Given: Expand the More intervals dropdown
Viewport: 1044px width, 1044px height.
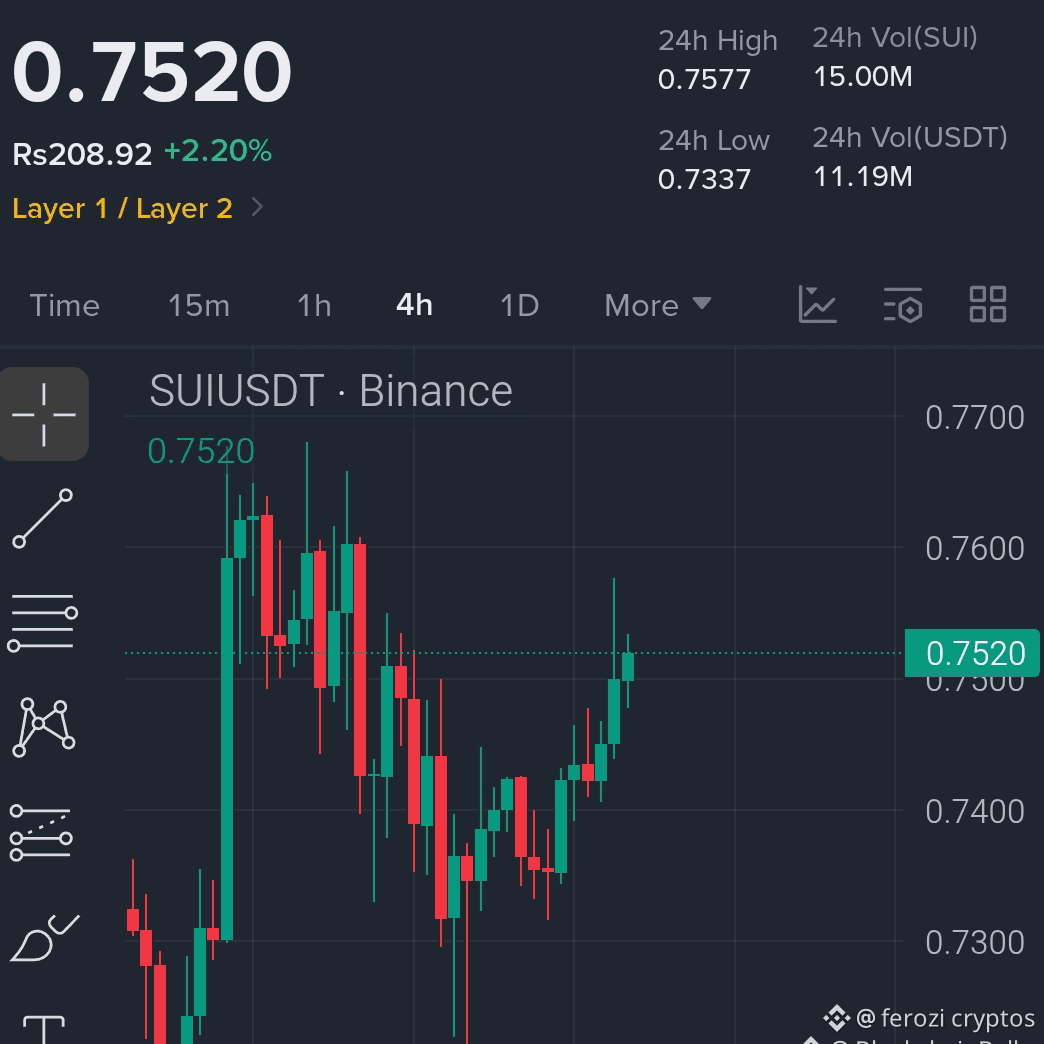Looking at the screenshot, I should coord(658,306).
